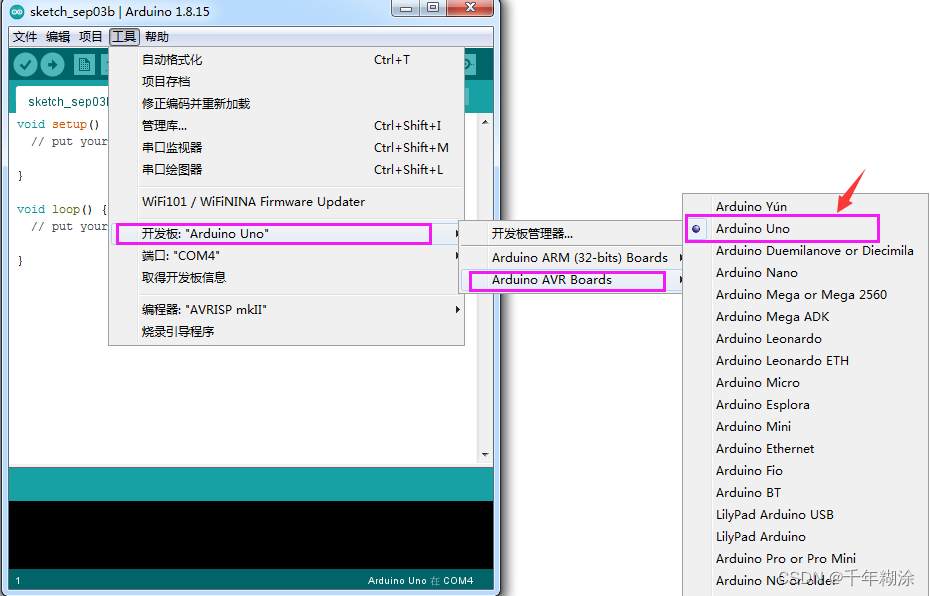This screenshot has width=930, height=596.
Task: Click the Upload arrow toolbar icon
Action: pos(53,65)
